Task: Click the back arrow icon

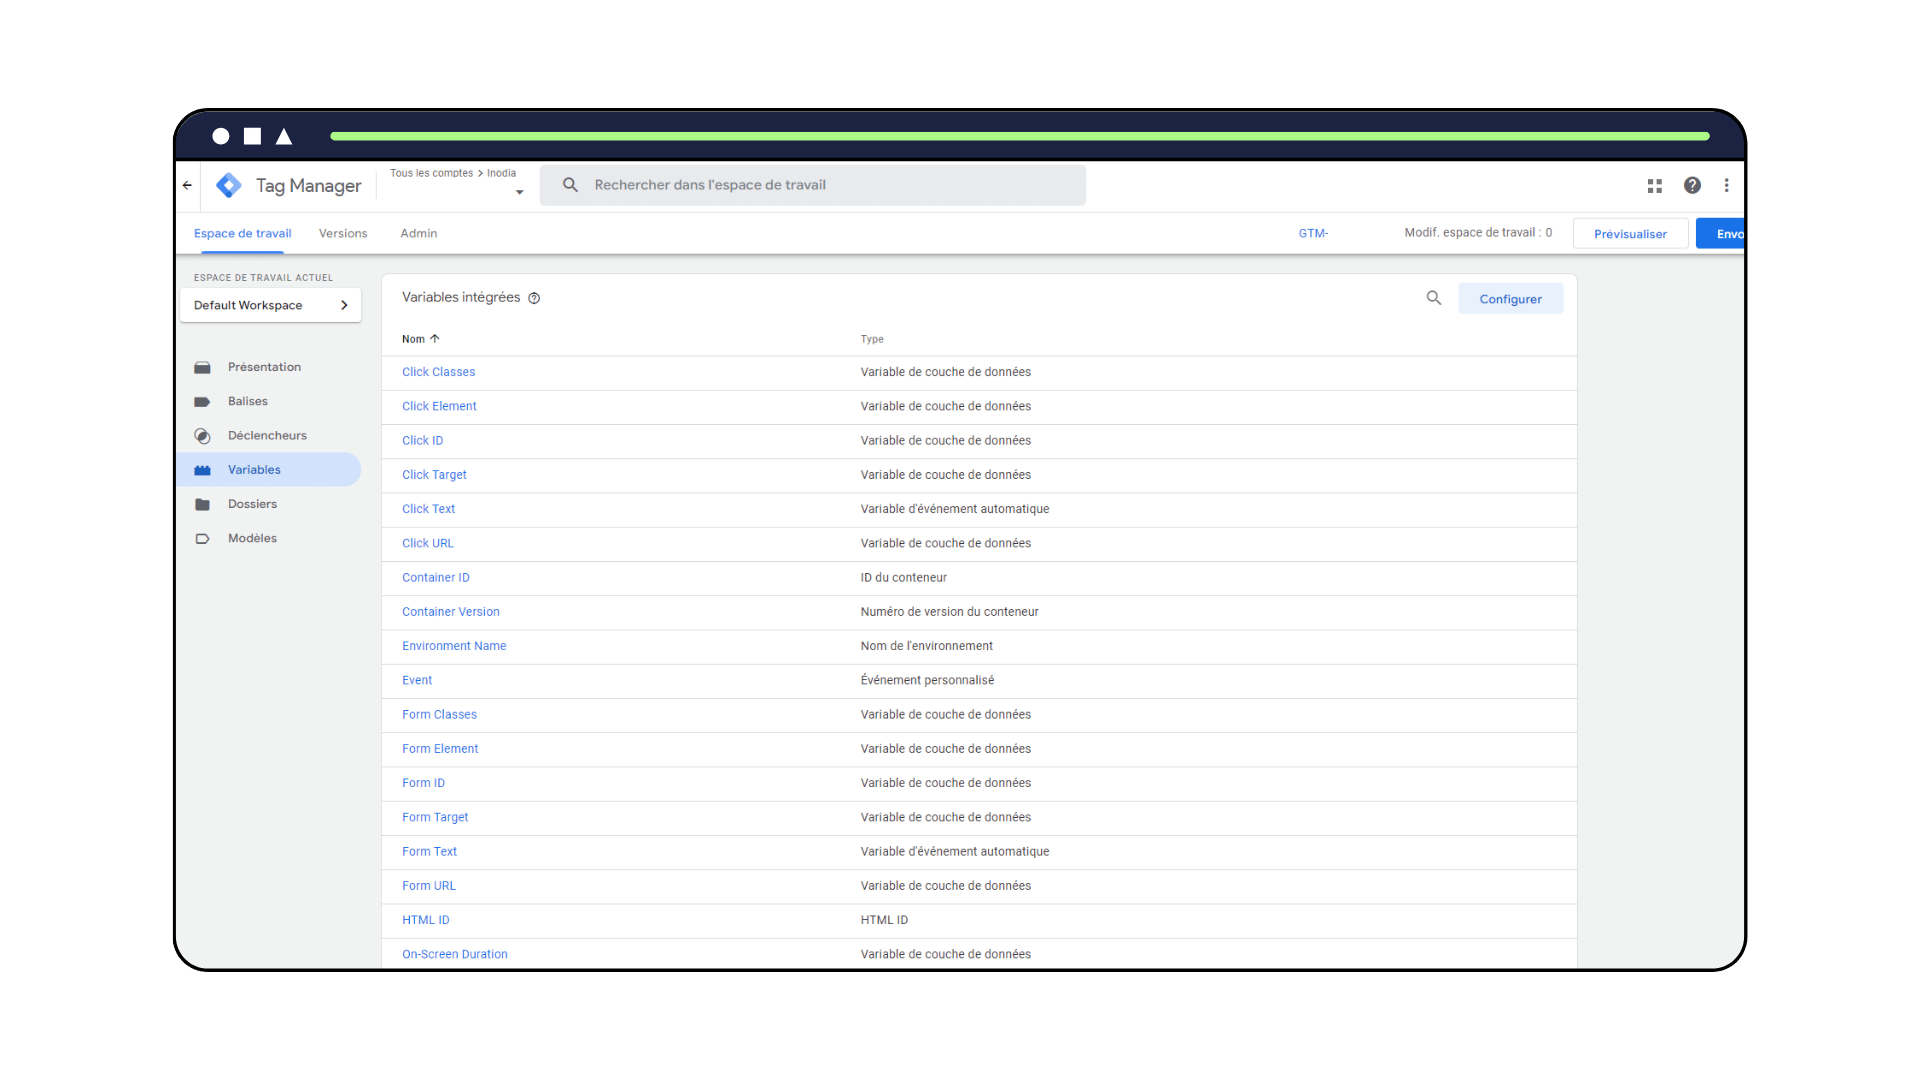Action: pos(187,185)
